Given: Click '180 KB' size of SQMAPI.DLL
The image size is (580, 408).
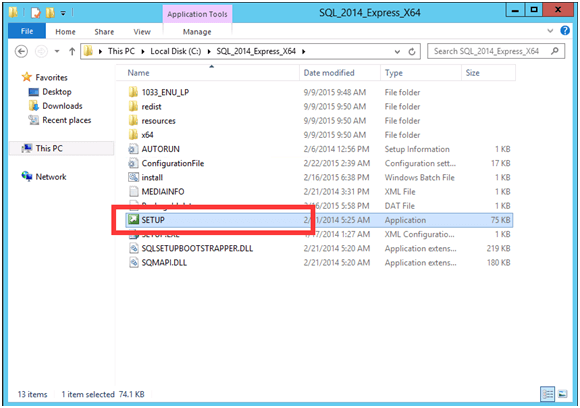Looking at the screenshot, I should [498, 263].
